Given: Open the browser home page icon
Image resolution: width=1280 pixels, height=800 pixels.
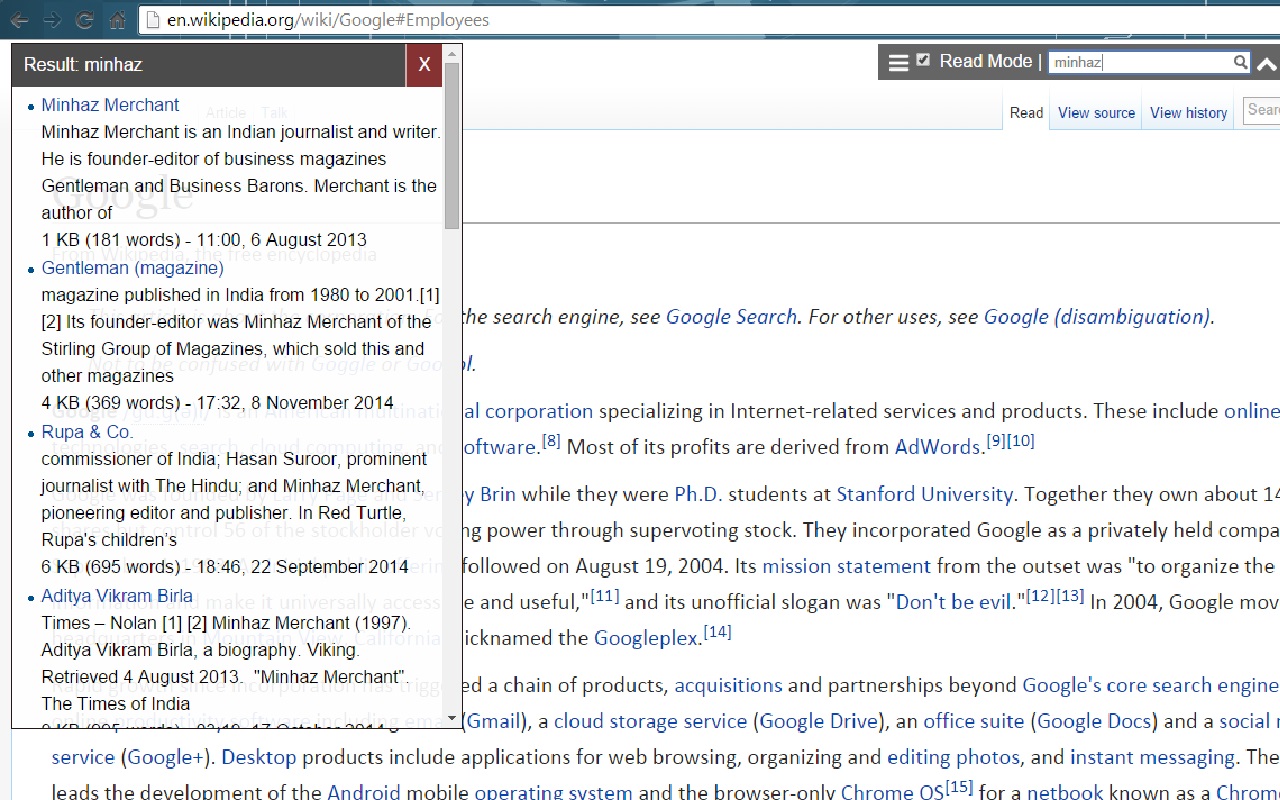Looking at the screenshot, I should coord(118,20).
